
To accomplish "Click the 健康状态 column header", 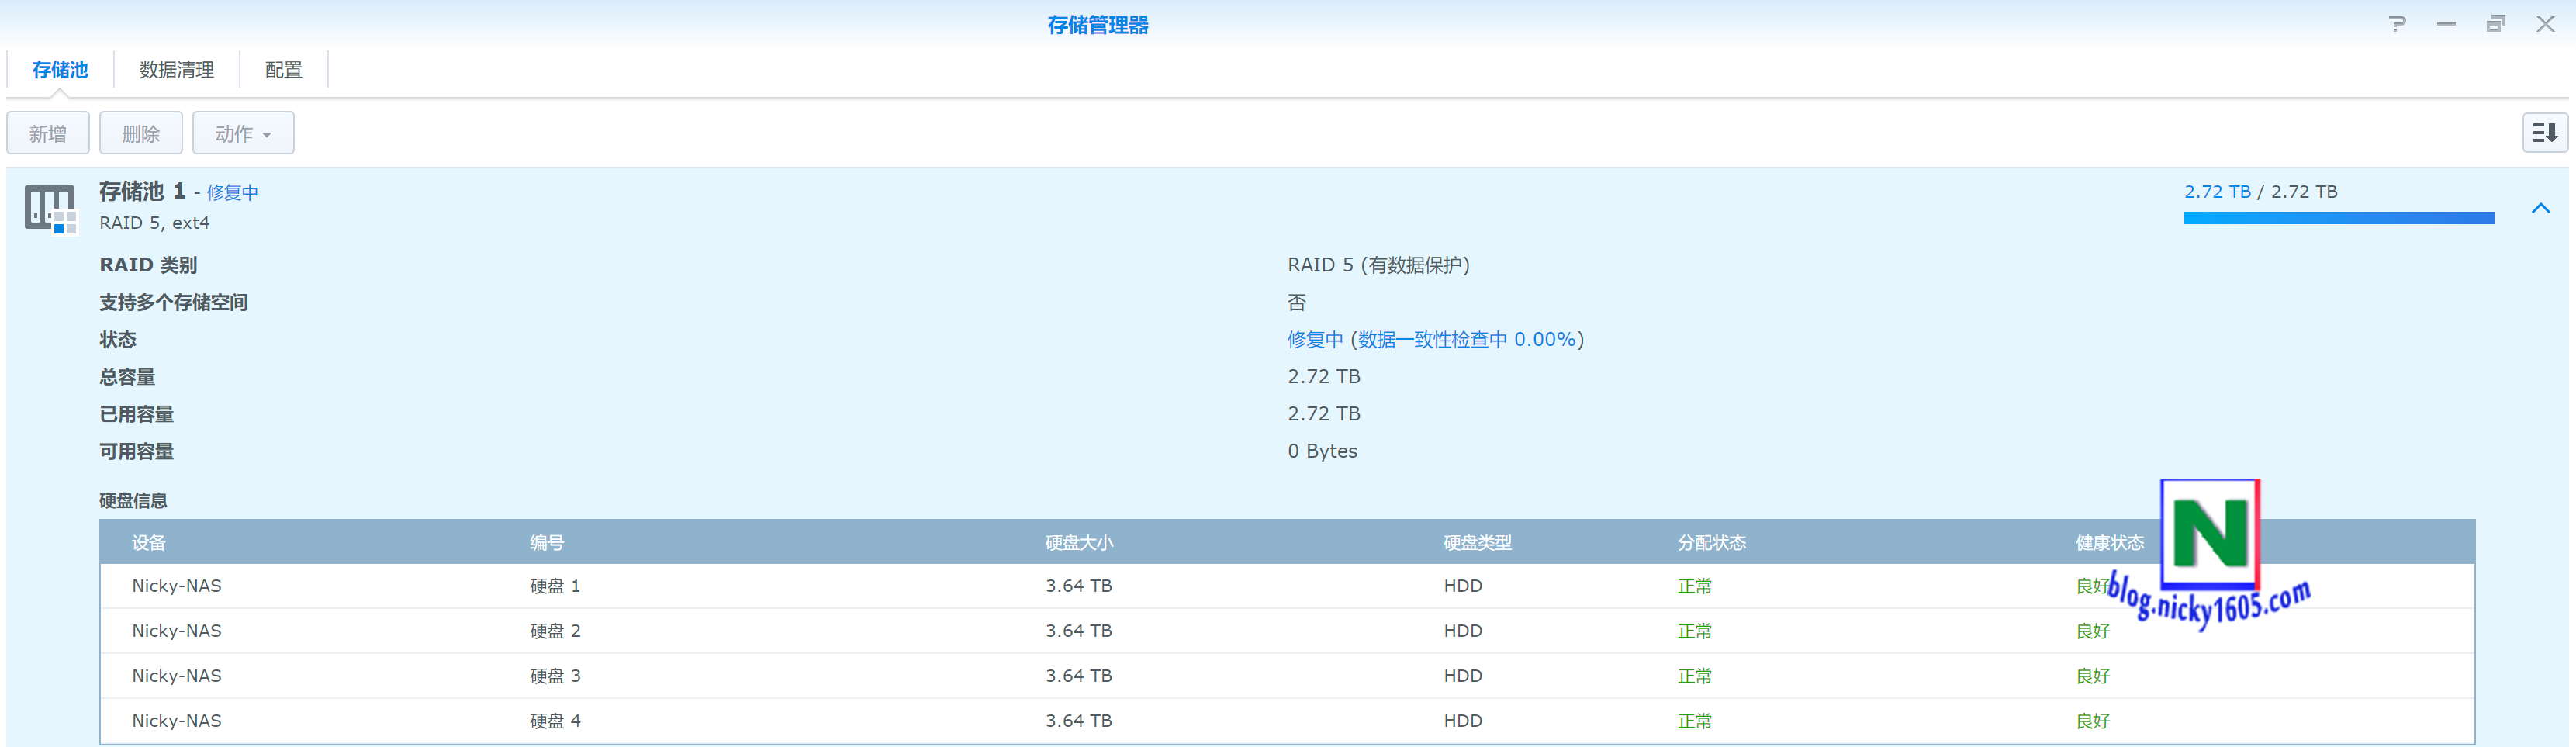I will click(x=2109, y=543).
